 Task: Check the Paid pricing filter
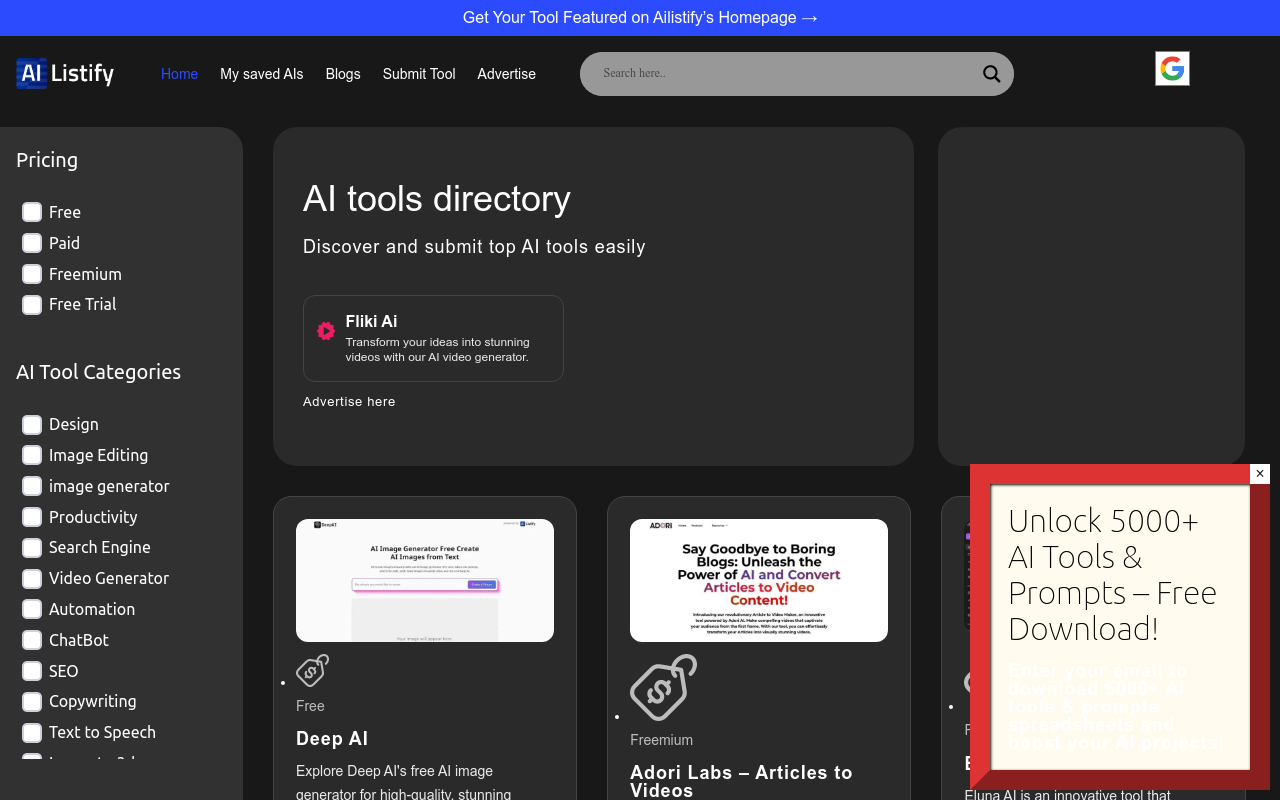32,243
